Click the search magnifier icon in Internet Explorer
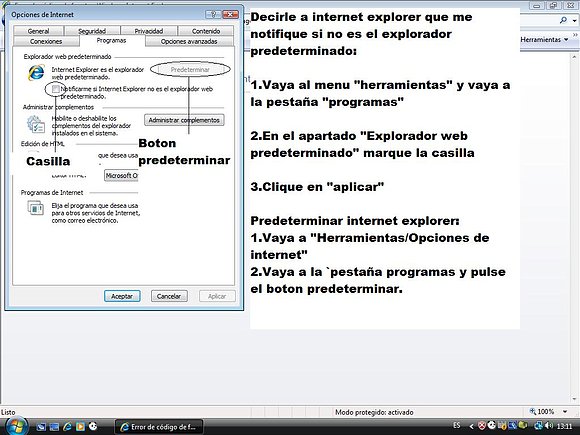The height and width of the screenshot is (435, 580). pyautogui.click(x=563, y=20)
